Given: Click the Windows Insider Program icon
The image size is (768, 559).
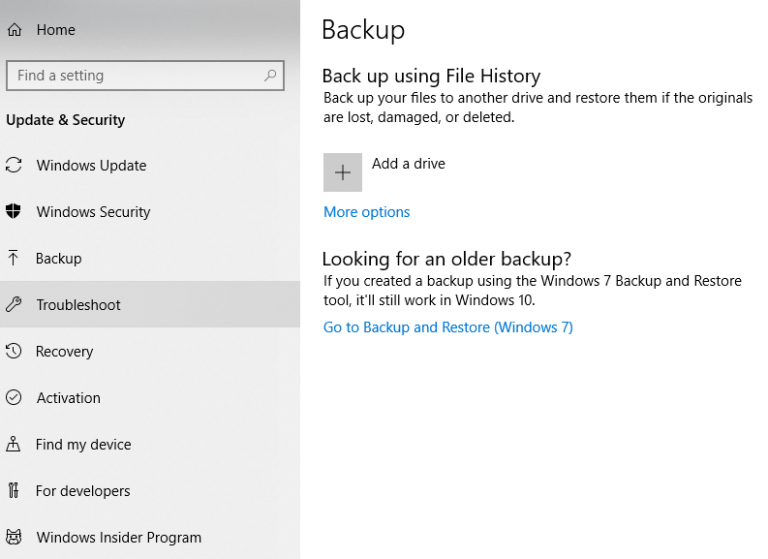Looking at the screenshot, I should click(14, 537).
